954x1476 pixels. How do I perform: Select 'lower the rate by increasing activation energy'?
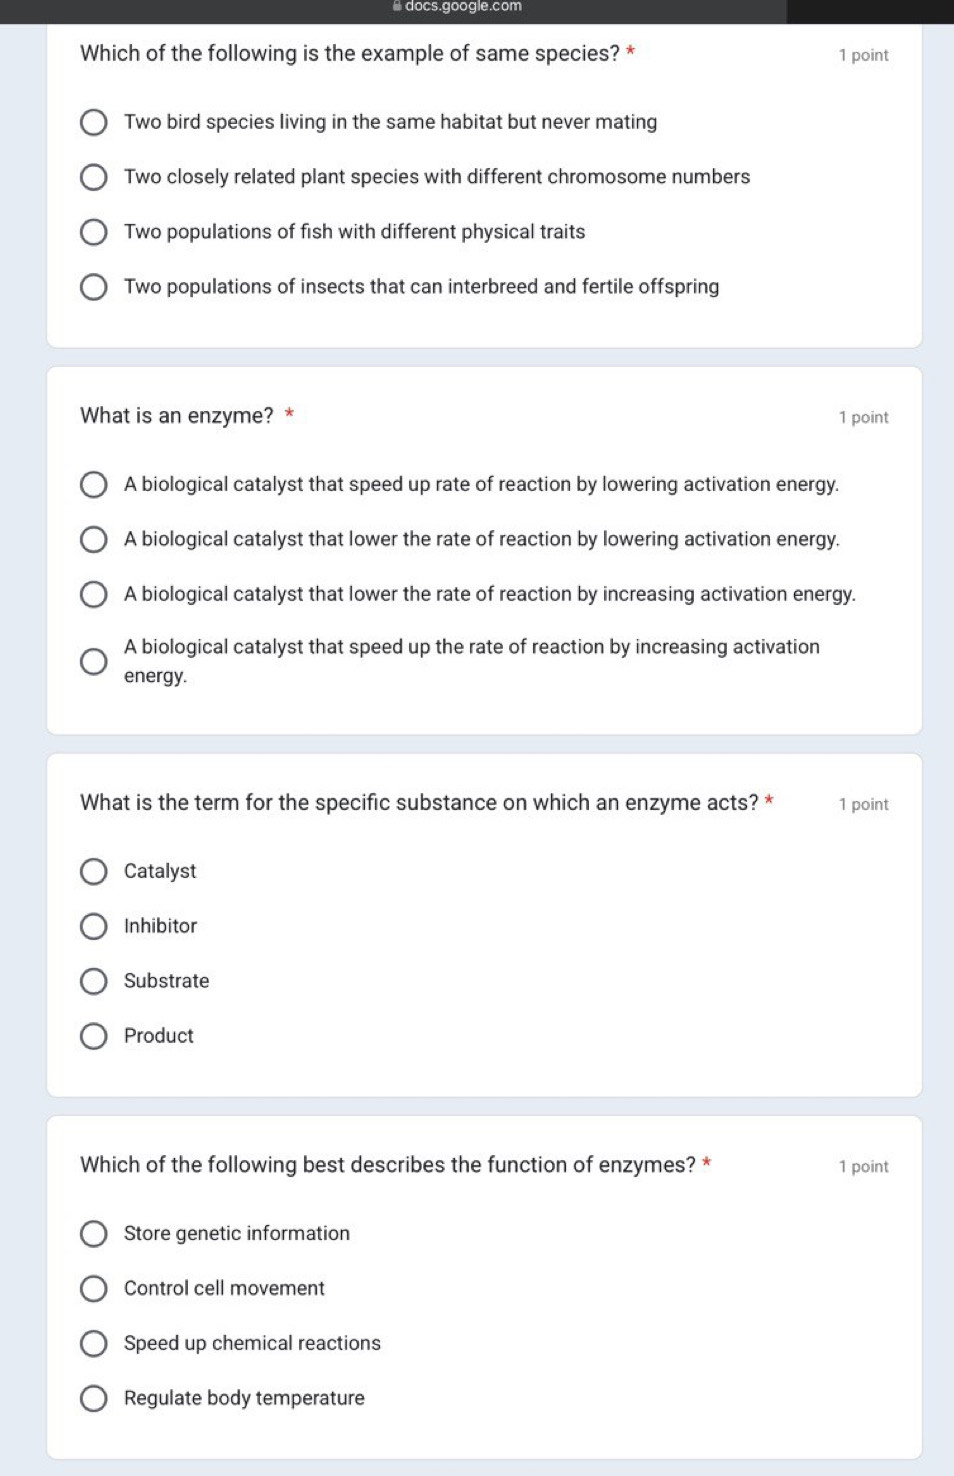(x=93, y=595)
